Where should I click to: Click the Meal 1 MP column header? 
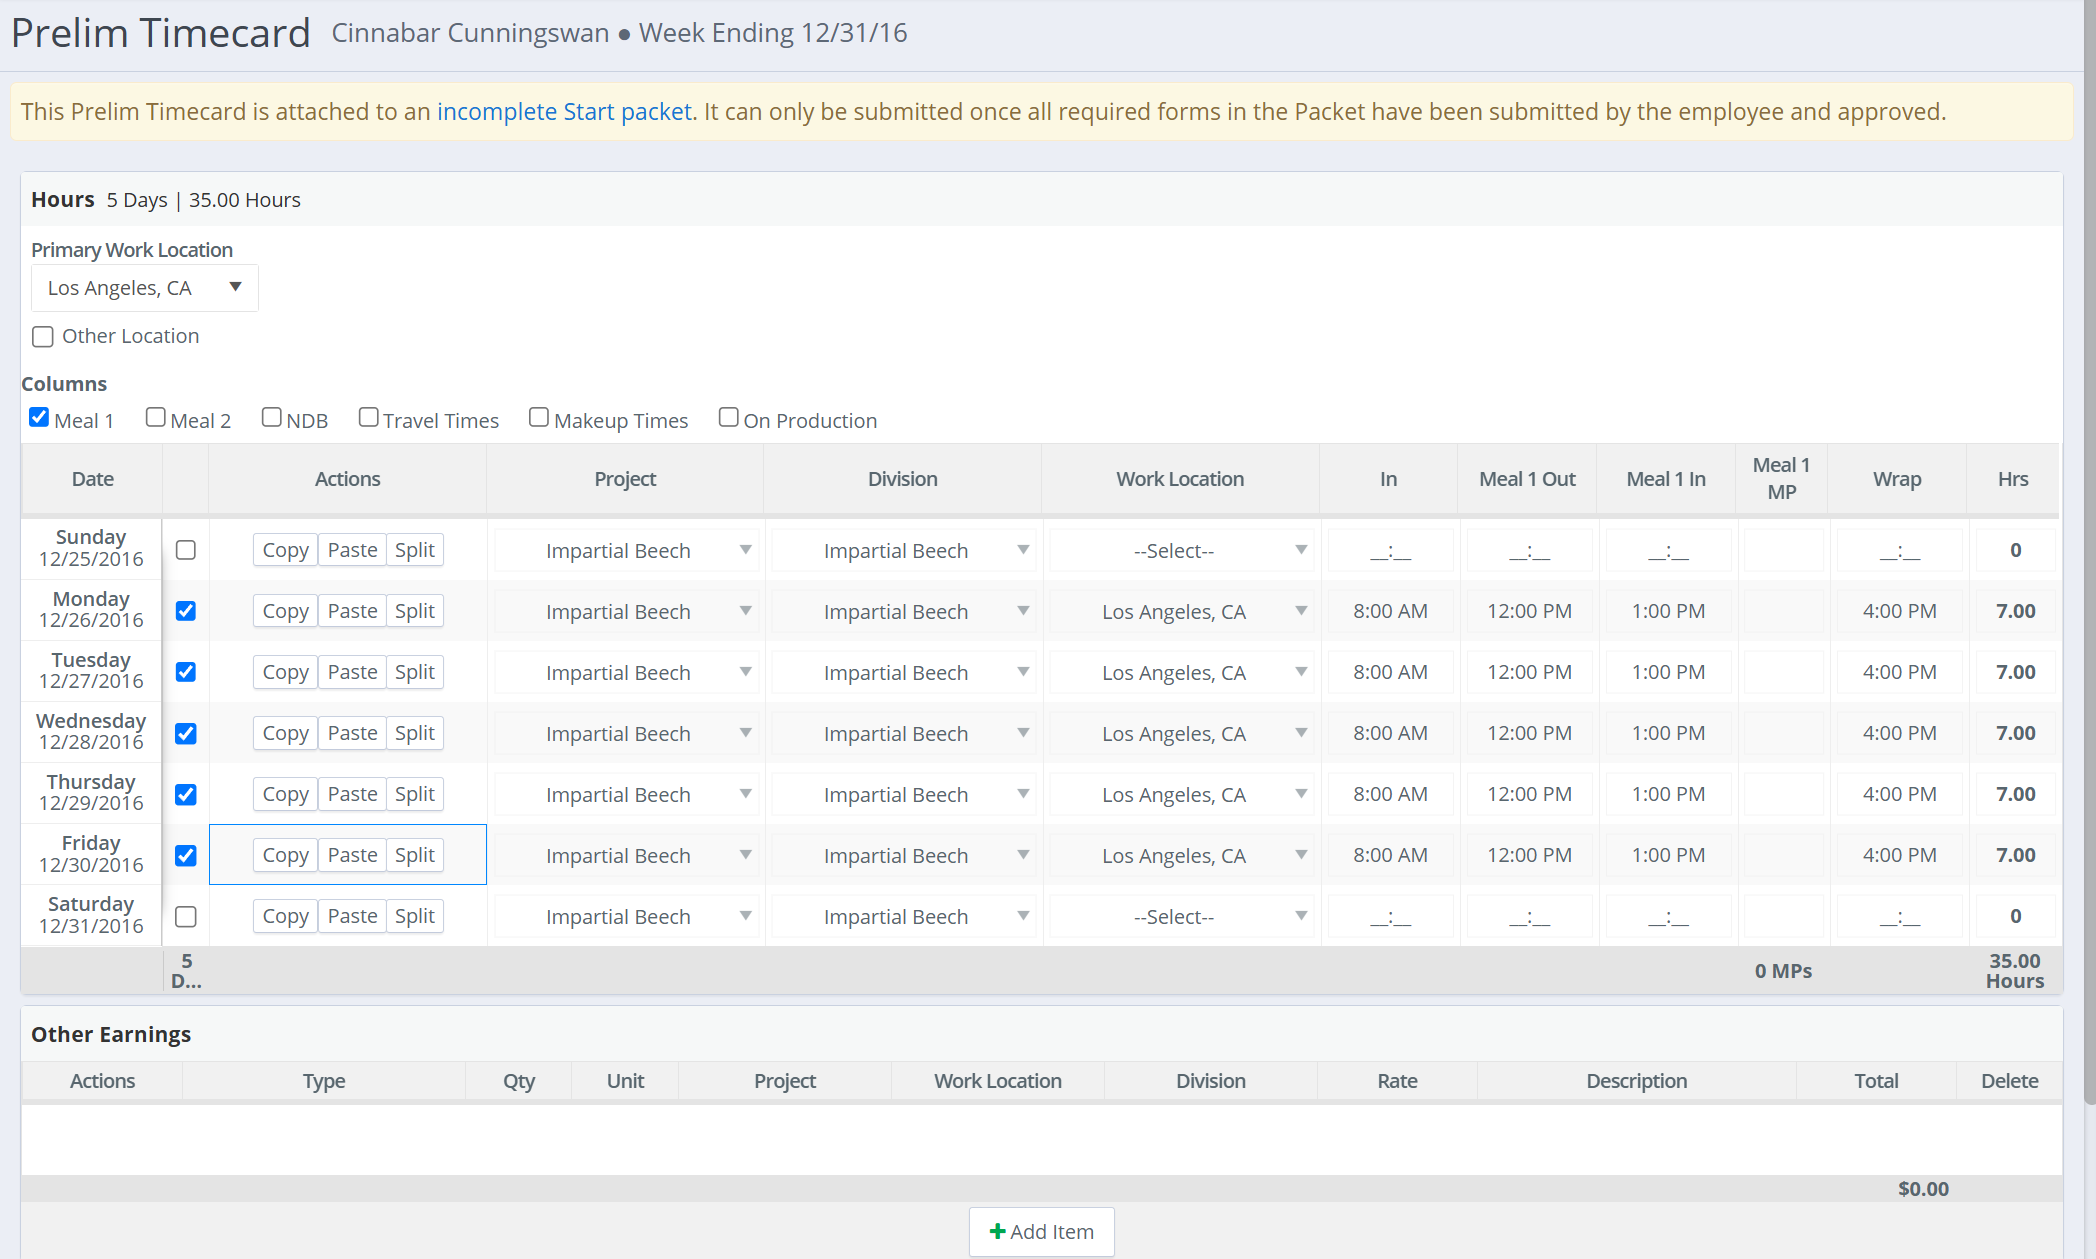1781,479
